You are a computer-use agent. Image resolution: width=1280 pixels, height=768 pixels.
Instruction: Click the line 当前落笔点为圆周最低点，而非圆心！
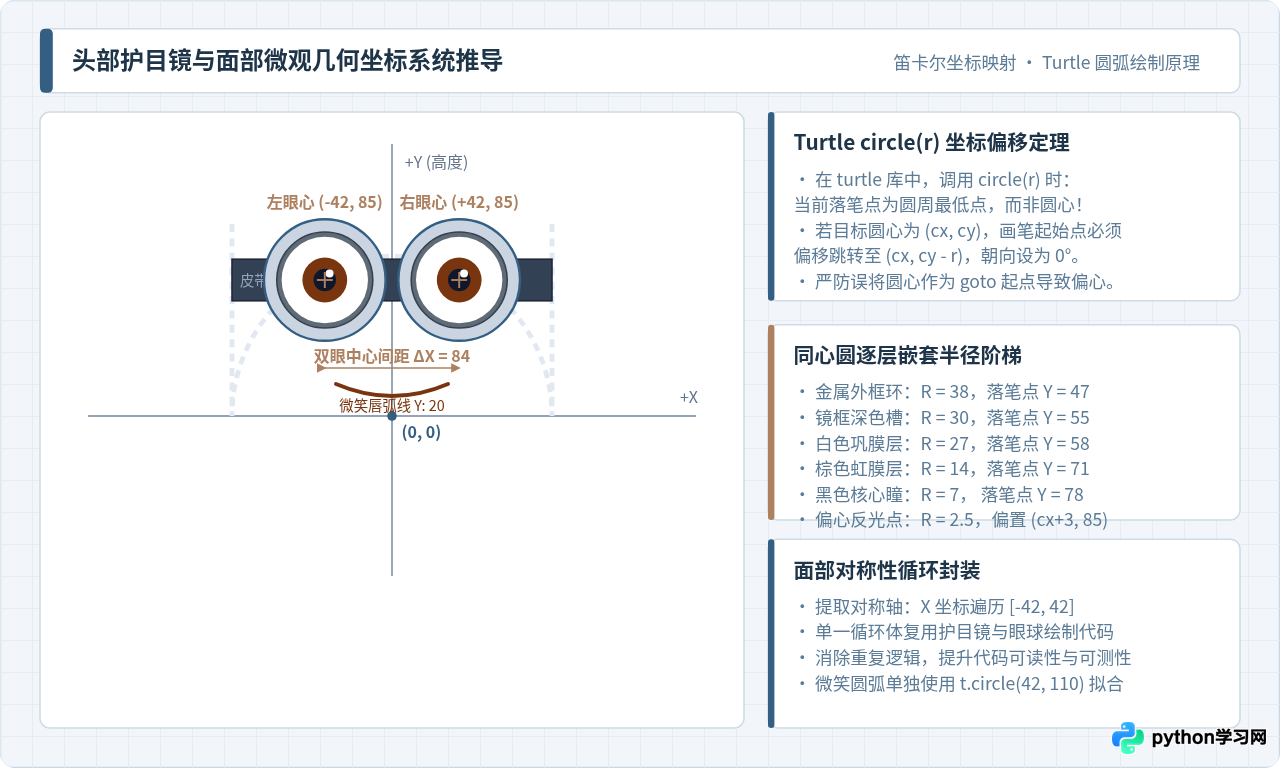coord(940,205)
